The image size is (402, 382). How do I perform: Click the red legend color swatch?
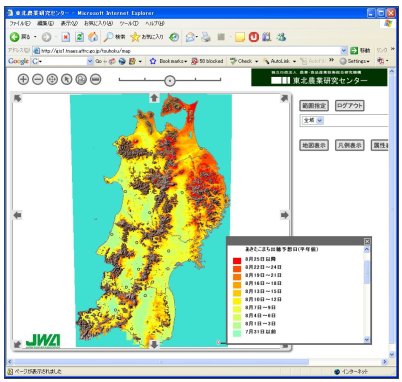237,260
